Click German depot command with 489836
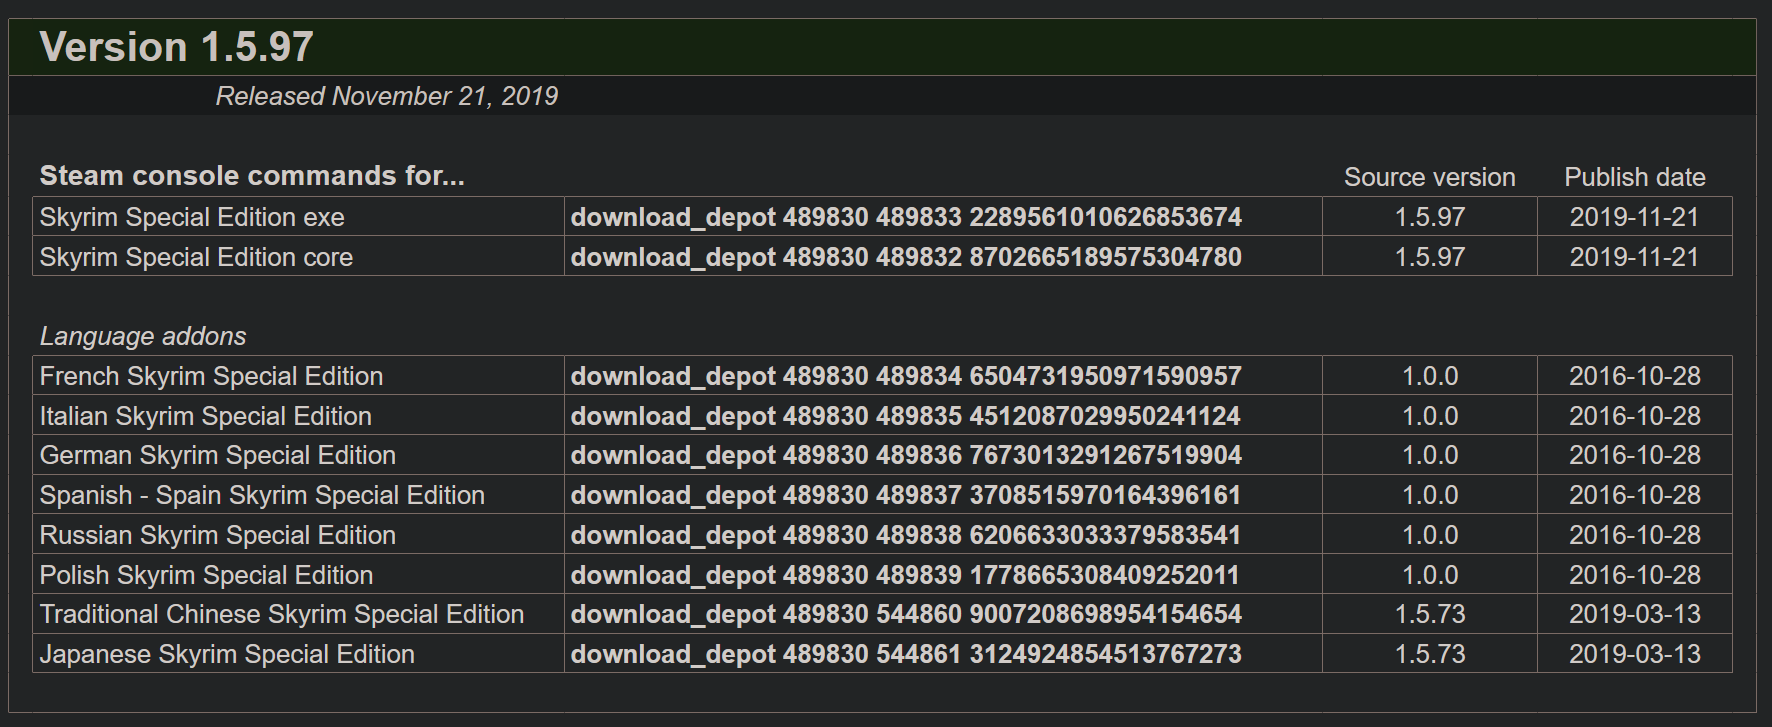This screenshot has width=1772, height=727. (906, 455)
